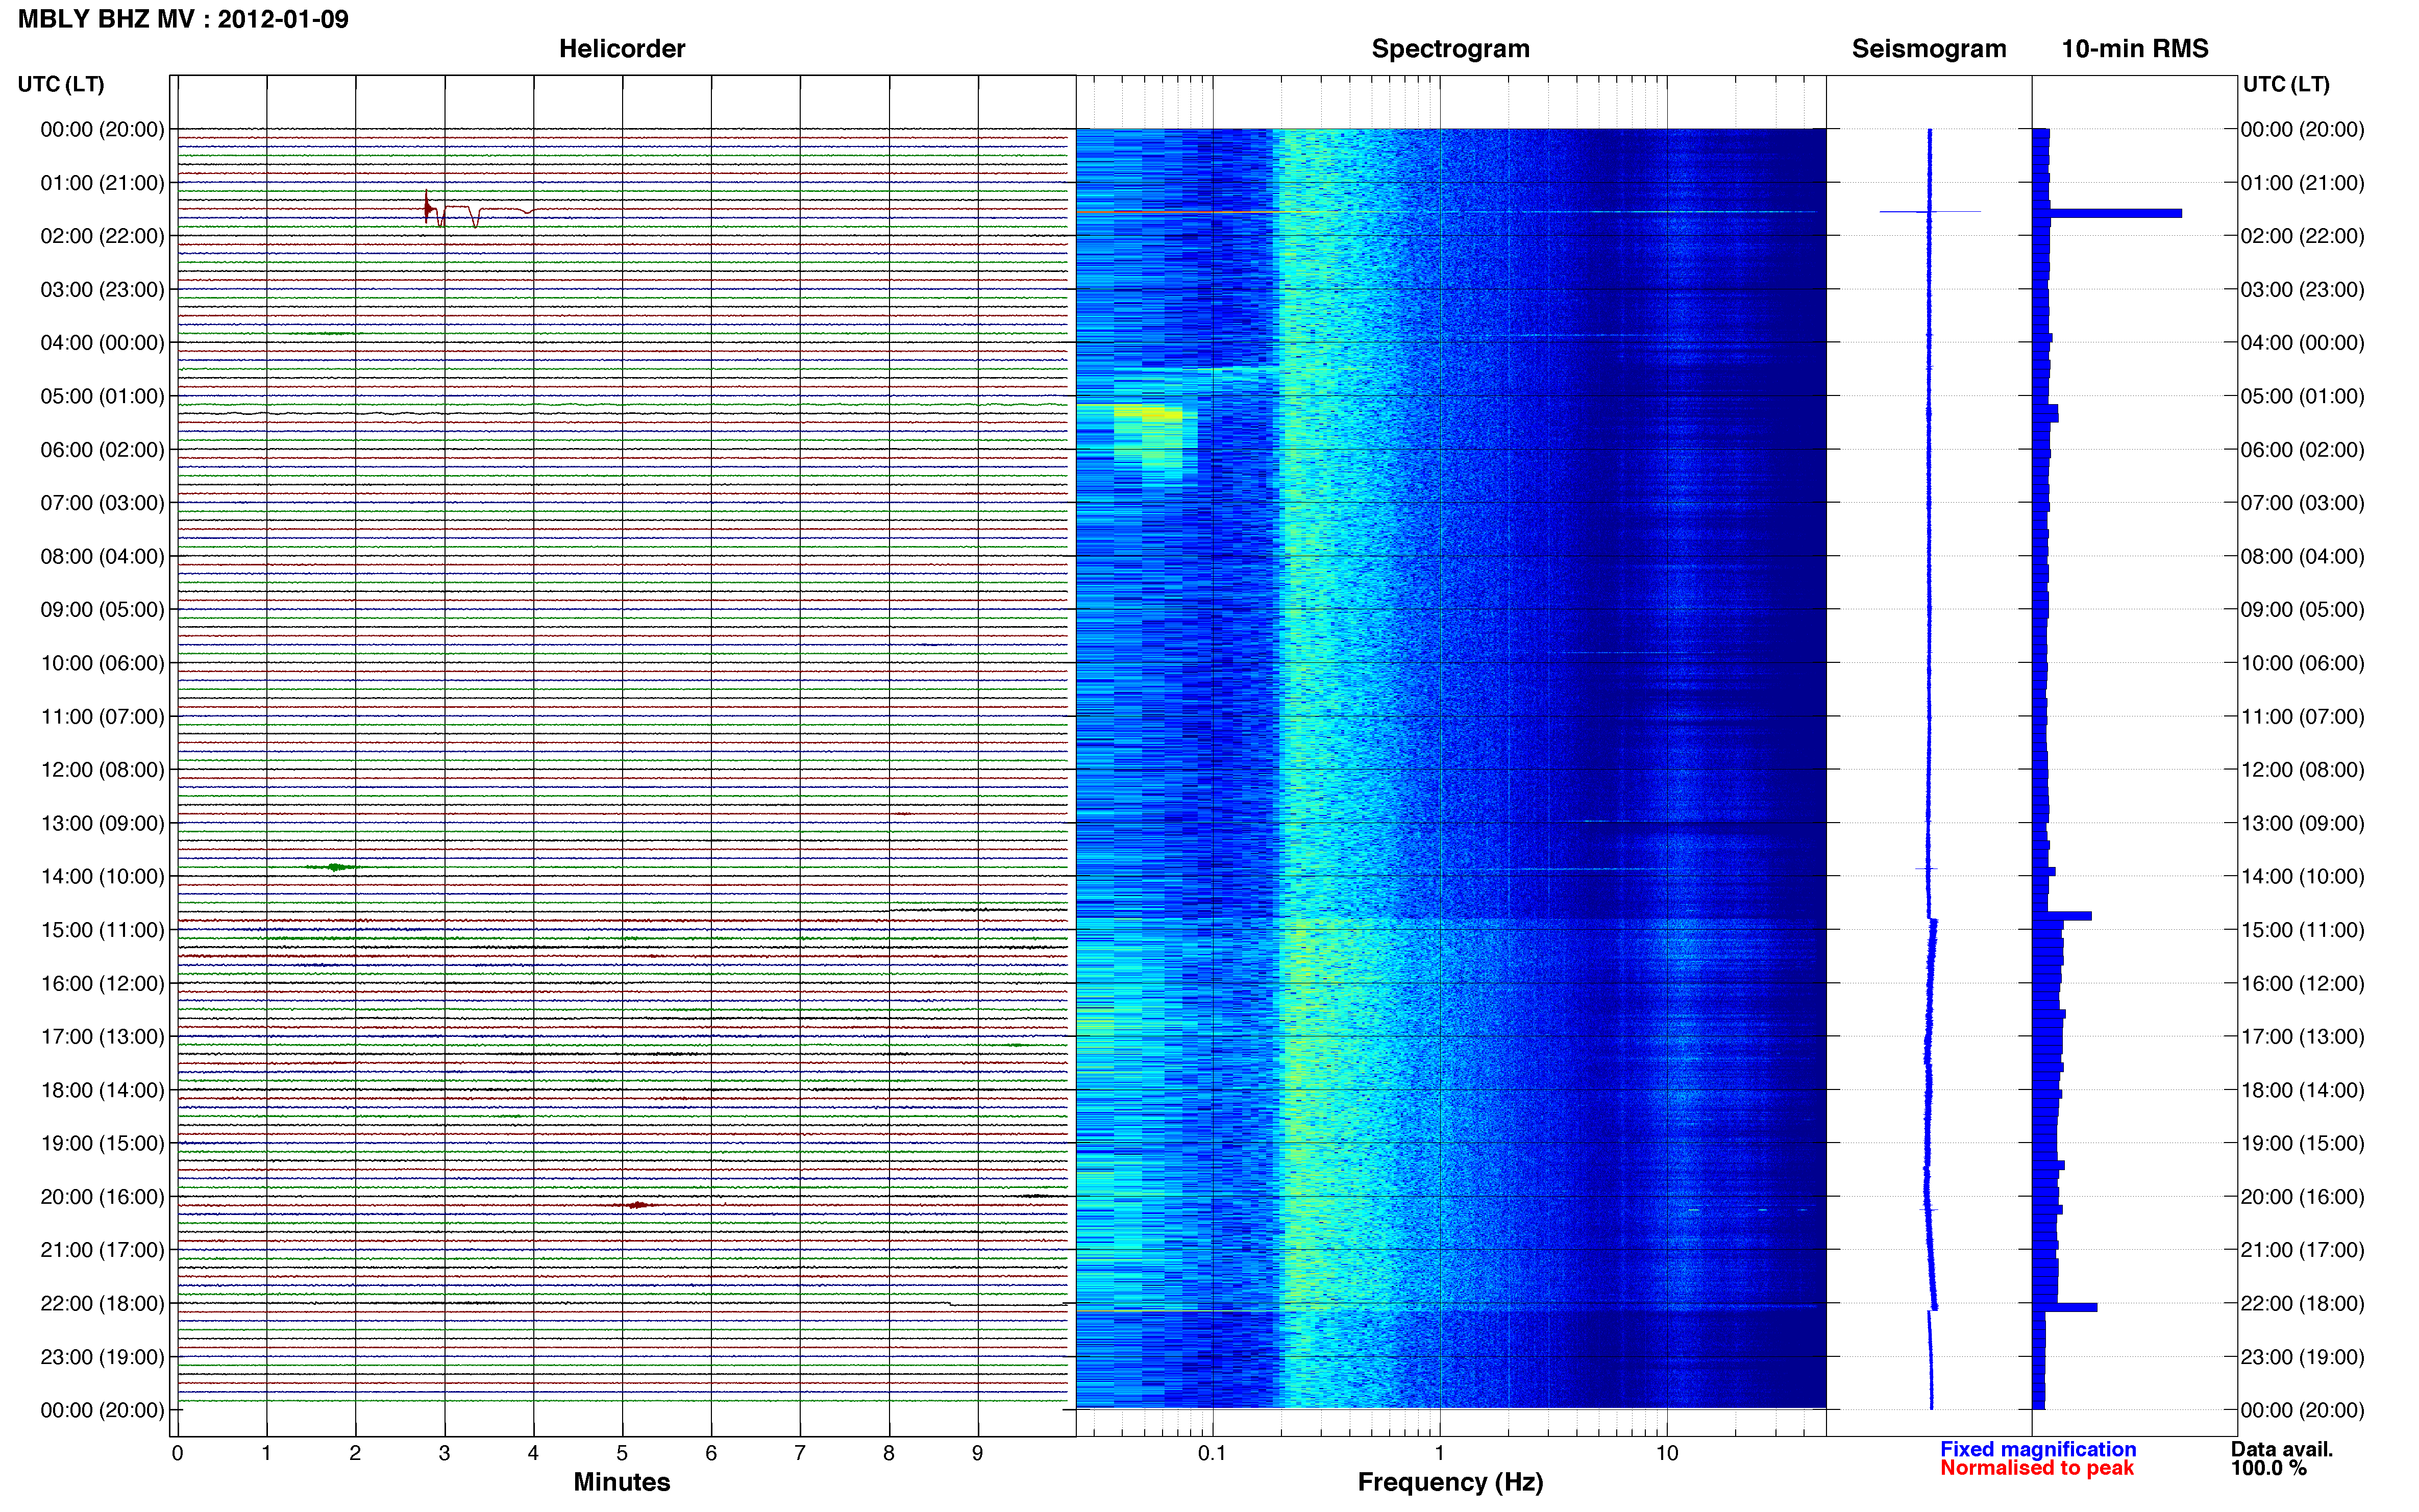
Task: Click RMS-side time label 03:00 (23:00)
Action: (2302, 290)
